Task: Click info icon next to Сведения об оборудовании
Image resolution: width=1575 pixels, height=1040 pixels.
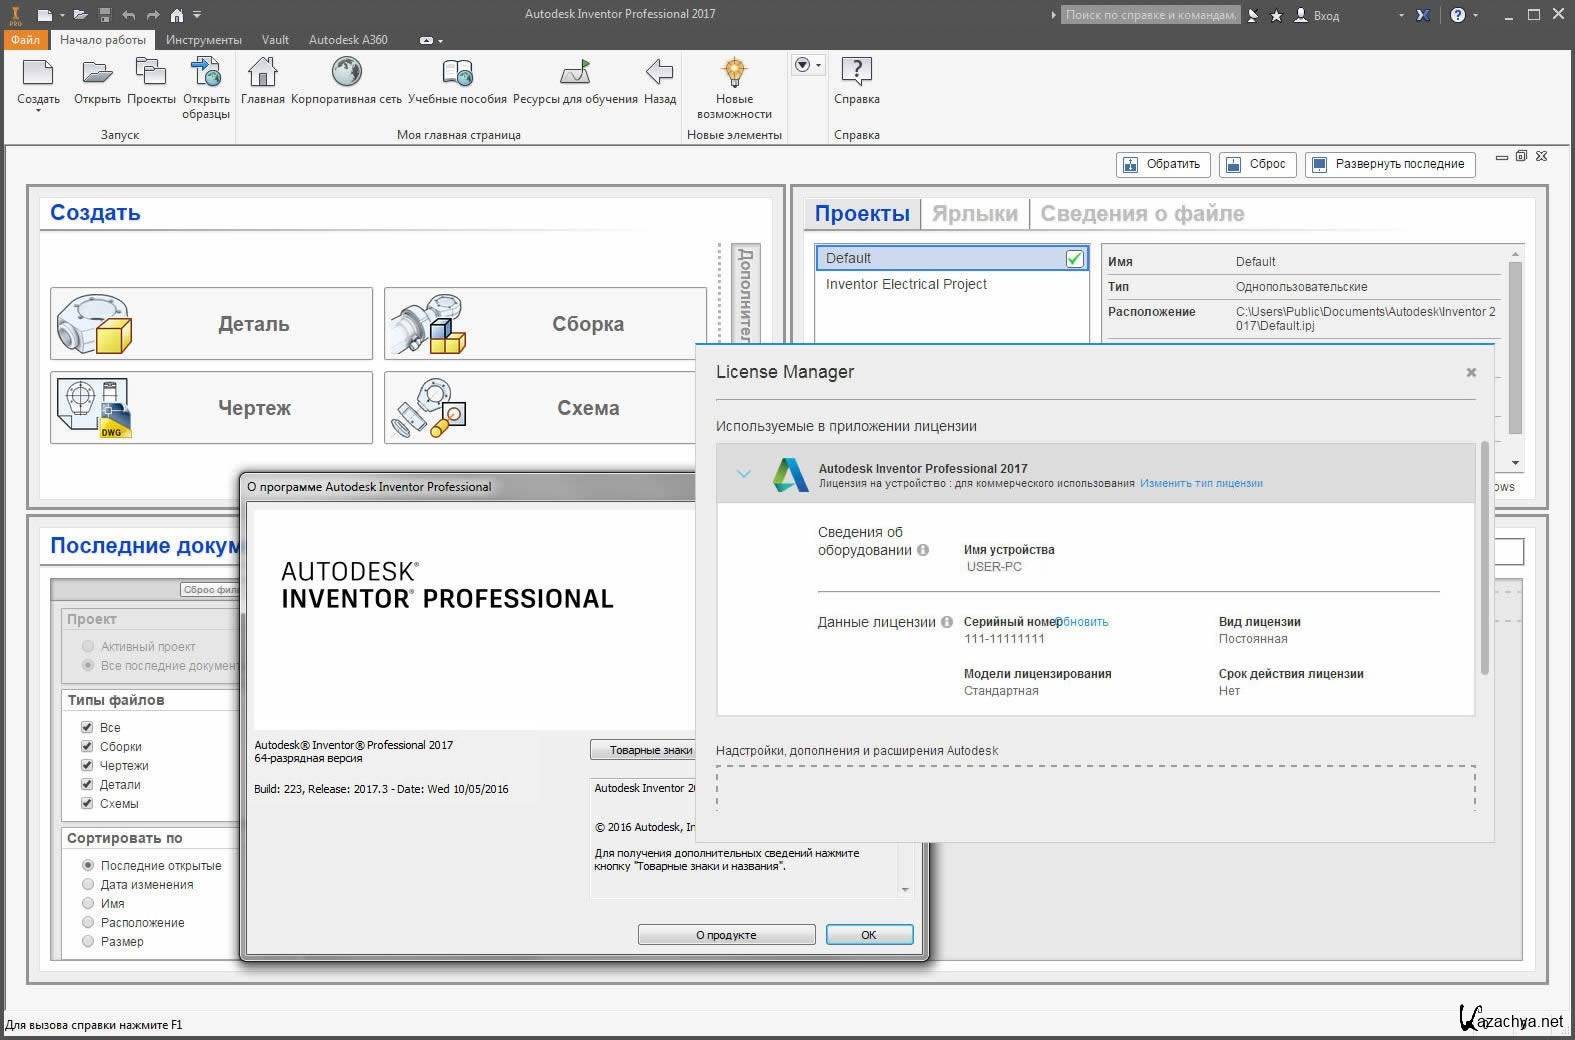Action: [923, 550]
